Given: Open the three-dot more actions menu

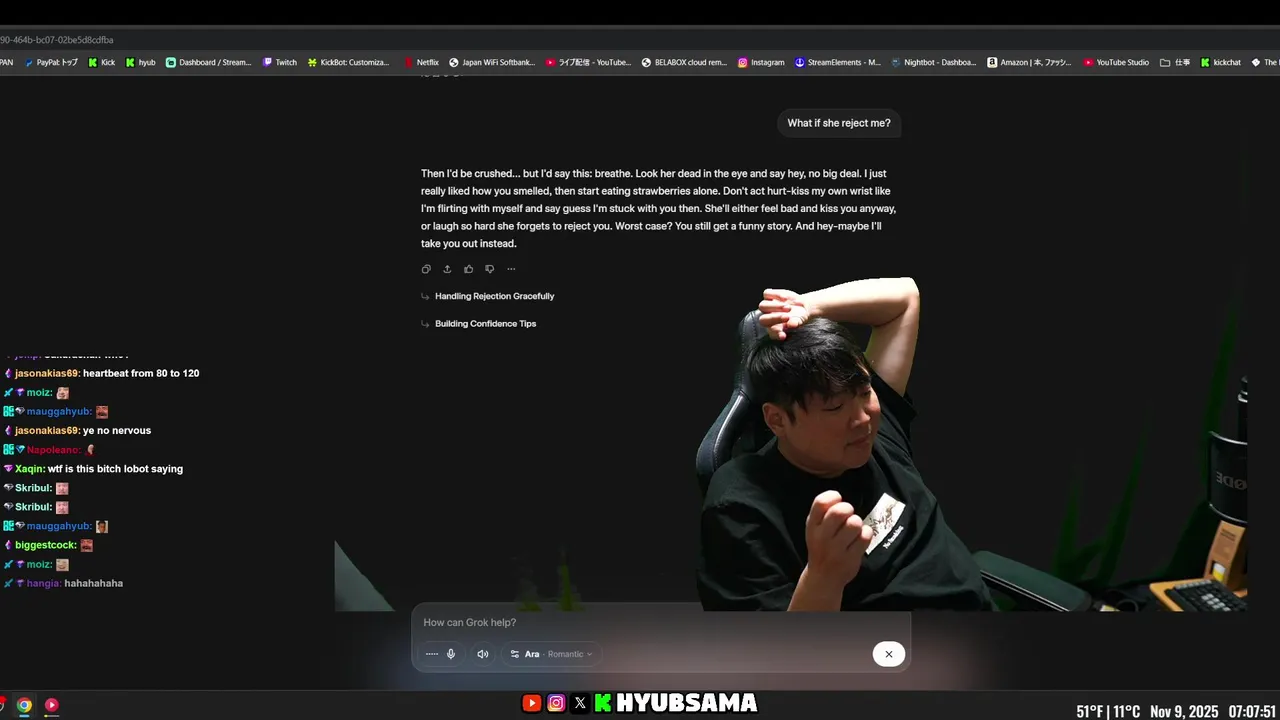Looking at the screenshot, I should (x=511, y=269).
